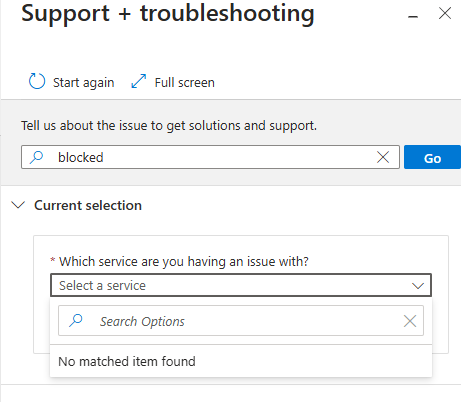Collapse the Current selection section chevron

18,205
